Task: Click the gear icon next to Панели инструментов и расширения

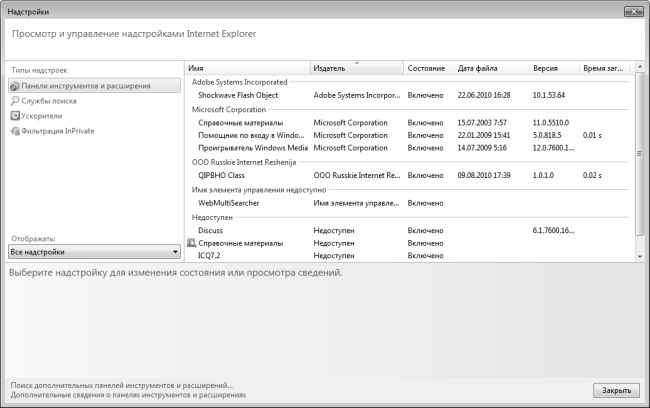Action: coord(15,86)
